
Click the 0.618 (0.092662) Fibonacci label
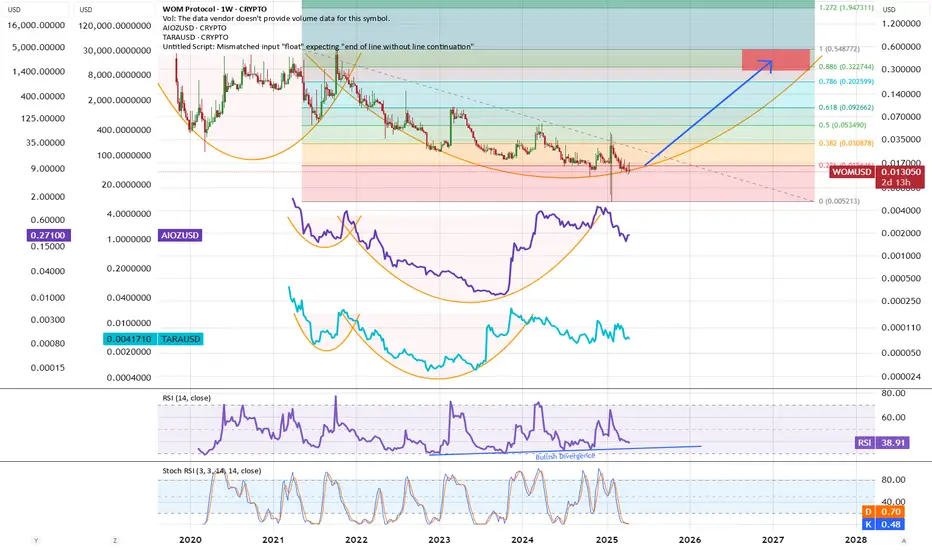(846, 108)
